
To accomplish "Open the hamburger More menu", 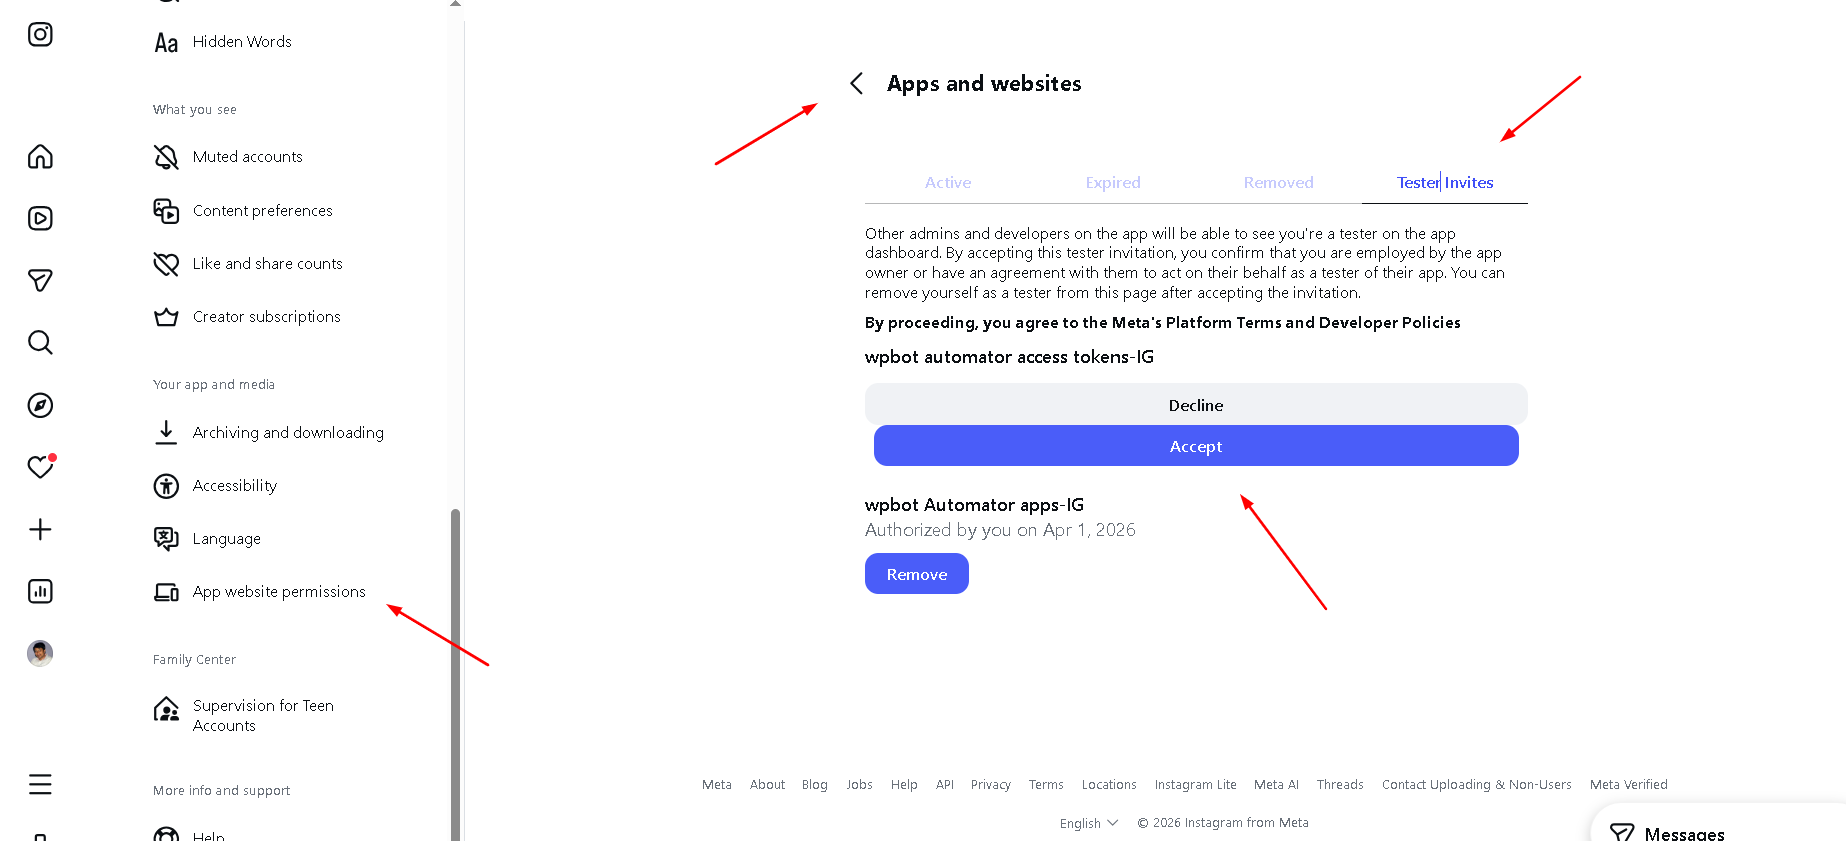I will (x=40, y=784).
